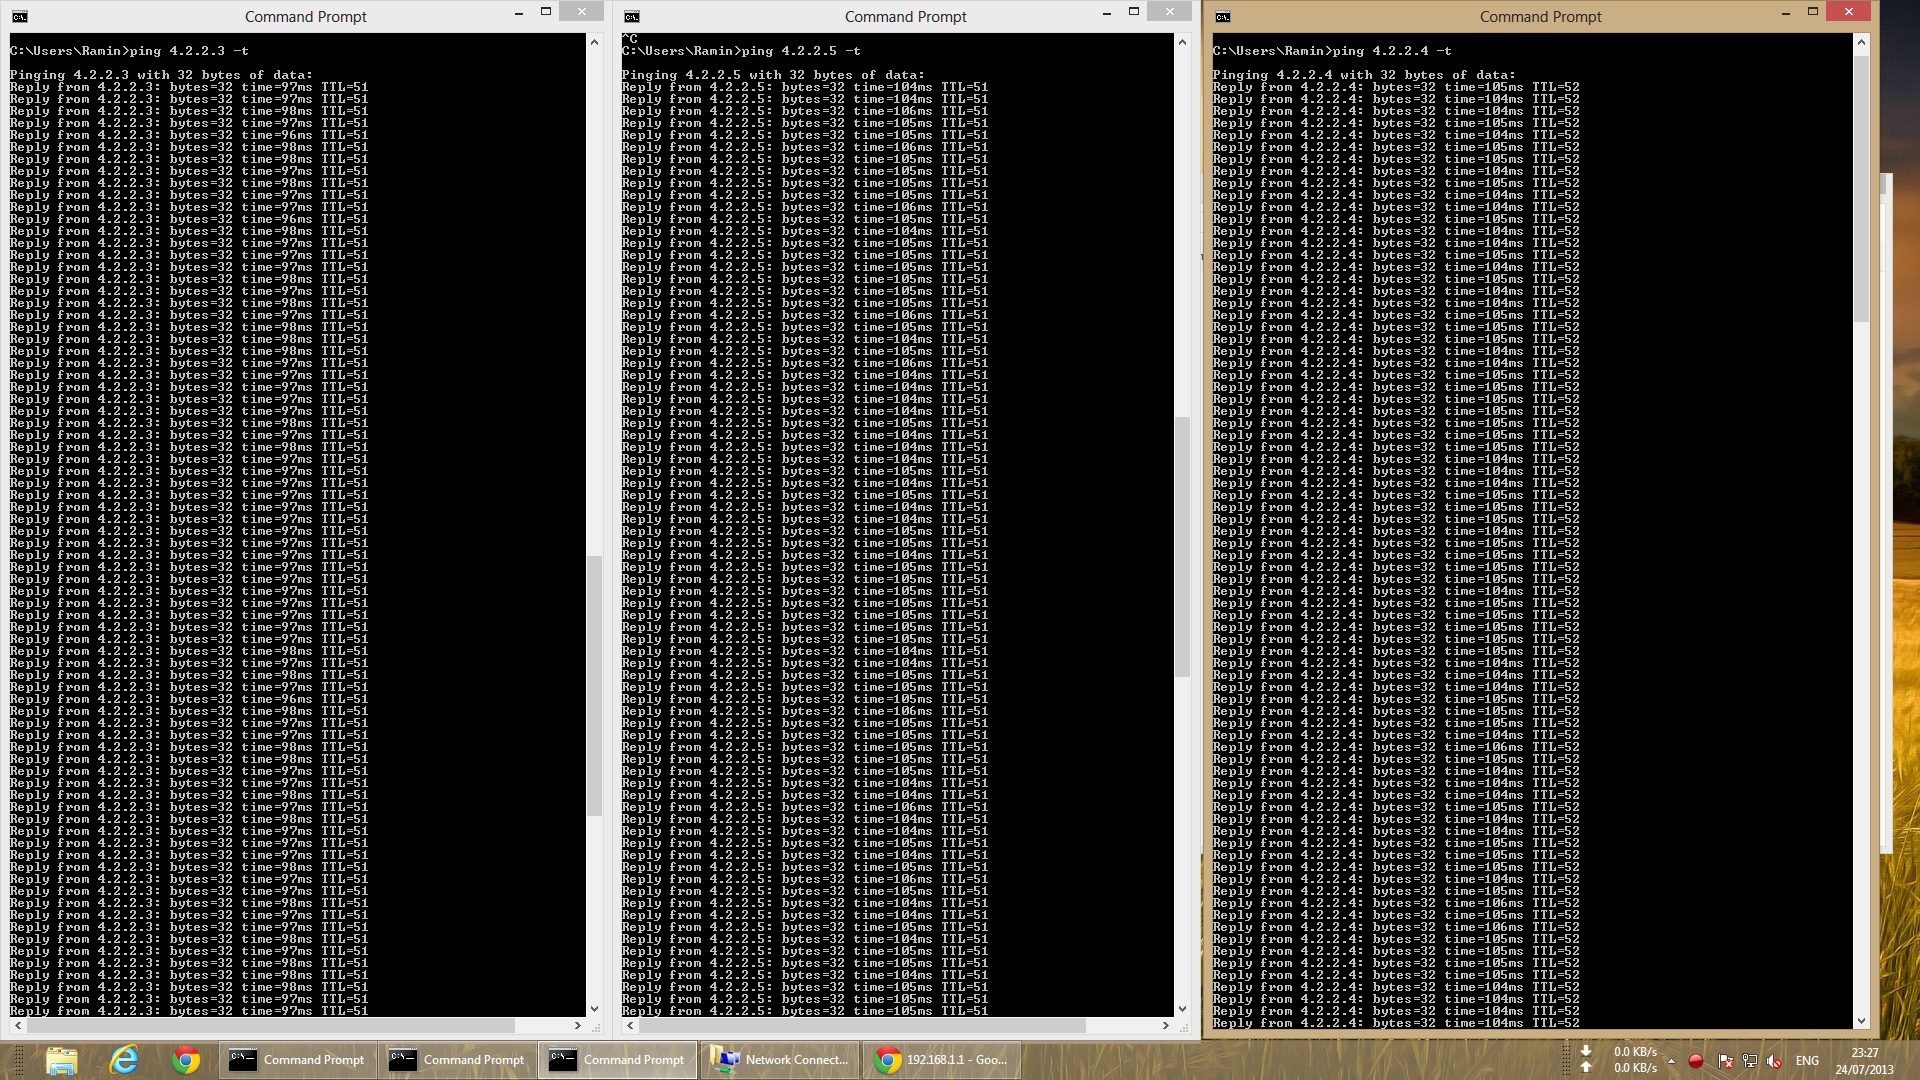Click 'Pinging 4.2.2.3 with 32 bytes of data:'

[x=161, y=75]
